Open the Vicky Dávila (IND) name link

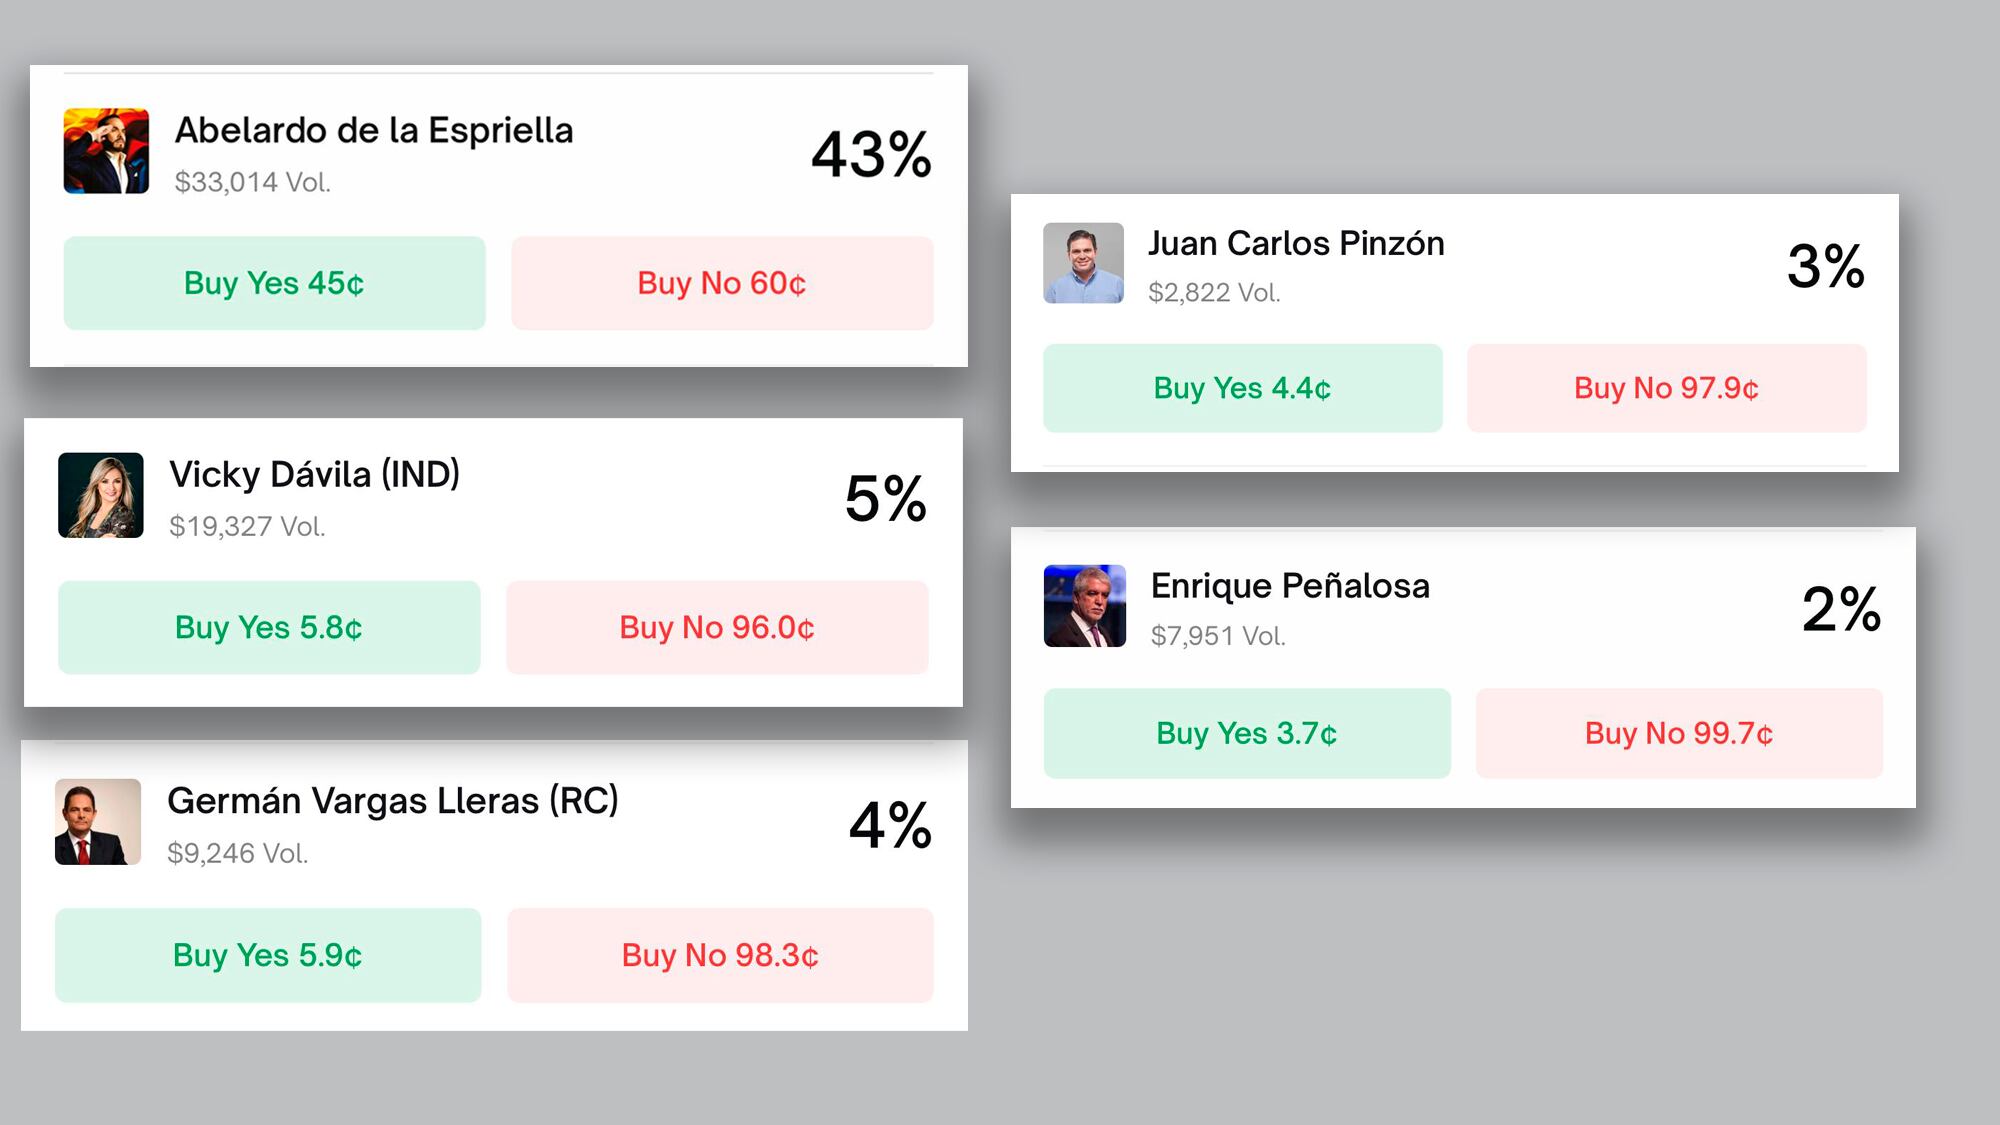(314, 474)
